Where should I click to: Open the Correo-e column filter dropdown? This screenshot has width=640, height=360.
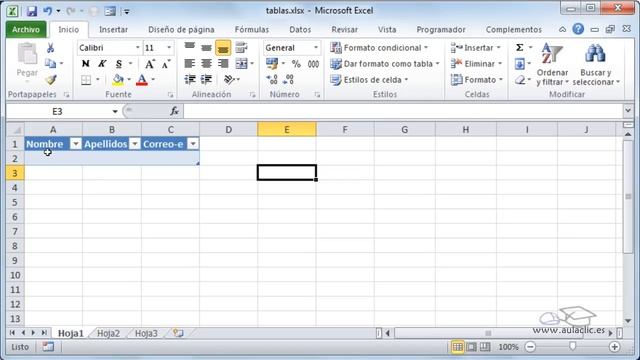coord(193,144)
